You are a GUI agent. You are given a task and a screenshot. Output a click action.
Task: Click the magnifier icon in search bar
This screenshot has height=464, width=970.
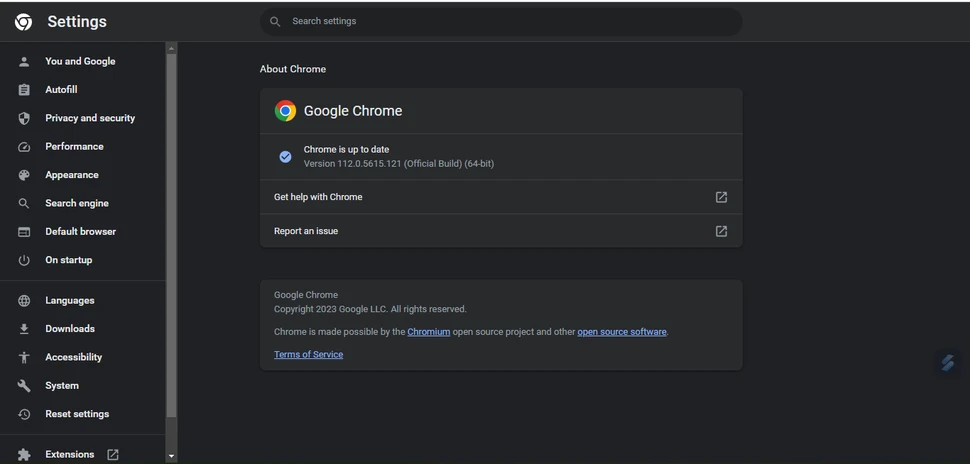click(275, 22)
